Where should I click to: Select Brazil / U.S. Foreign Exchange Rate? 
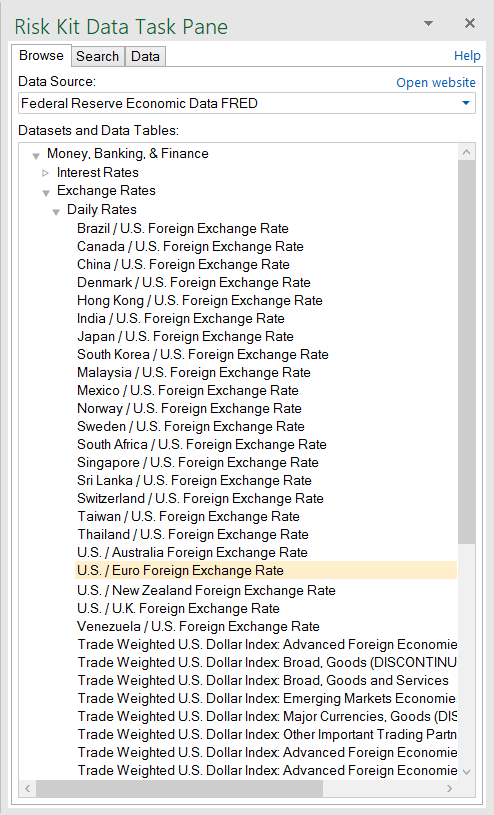pos(183,228)
